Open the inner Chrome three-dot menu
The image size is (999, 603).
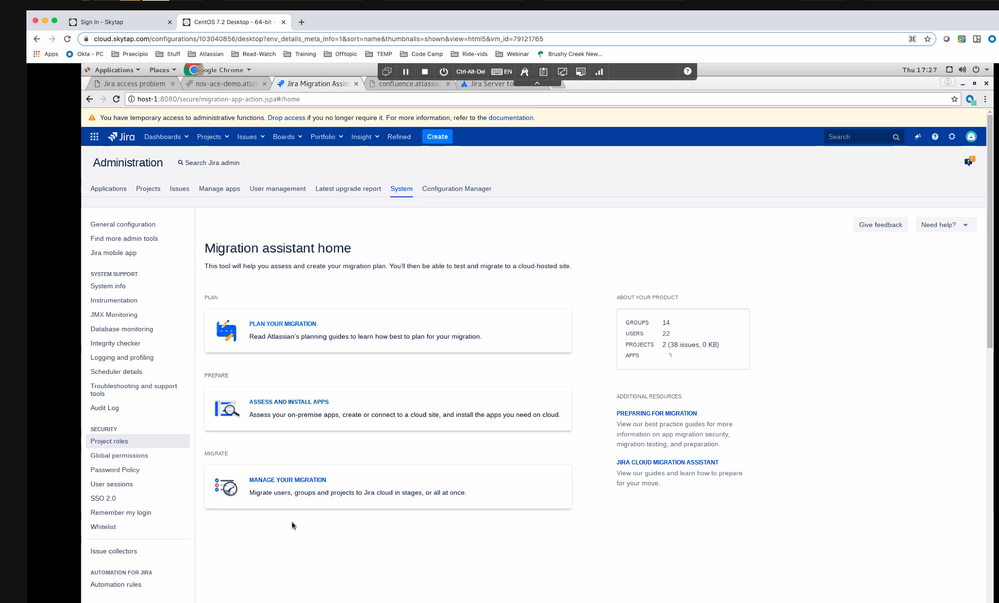(985, 99)
